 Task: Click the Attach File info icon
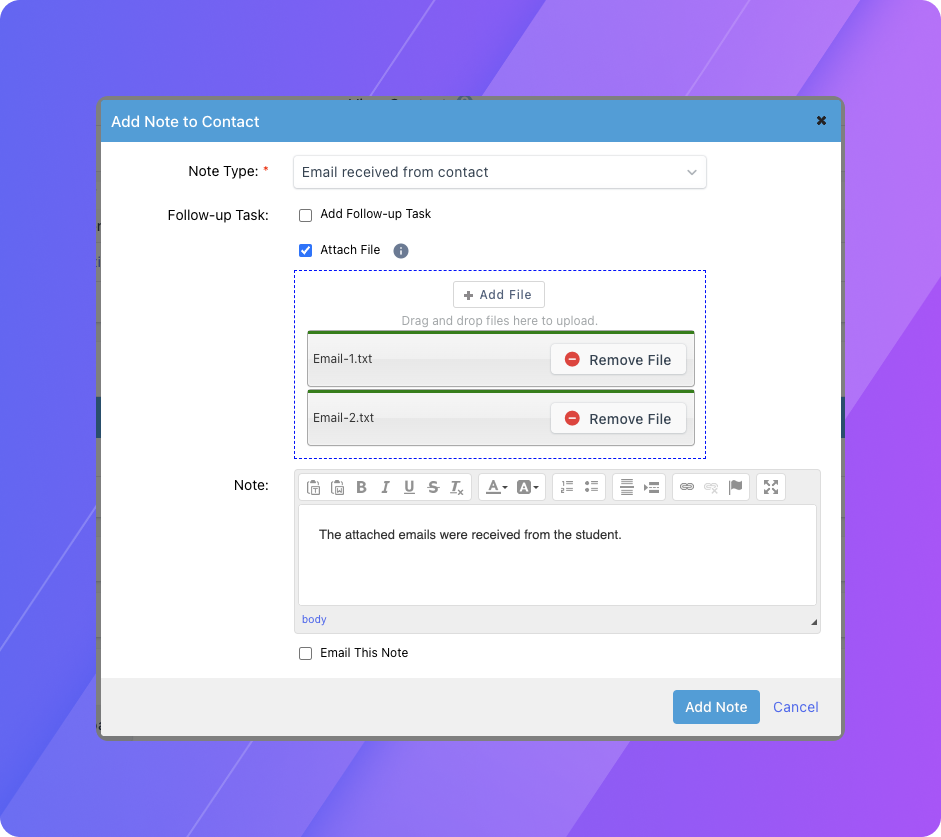[400, 250]
